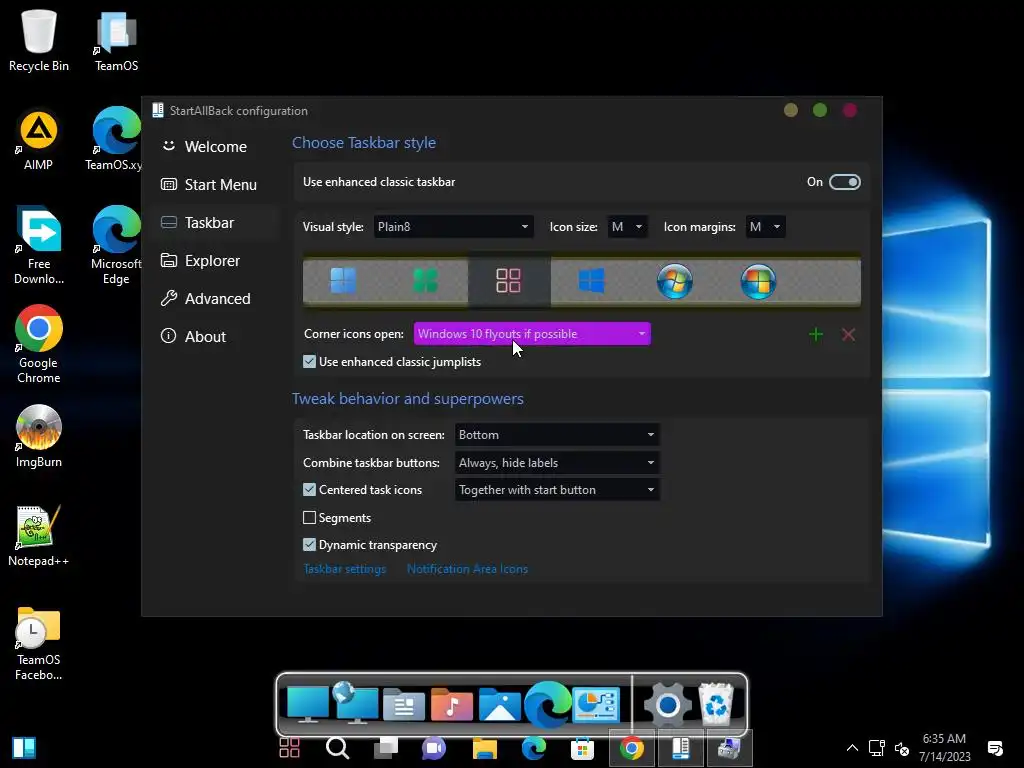The image size is (1024, 768).
Task: Uncheck Centered task icons
Action: (310, 490)
